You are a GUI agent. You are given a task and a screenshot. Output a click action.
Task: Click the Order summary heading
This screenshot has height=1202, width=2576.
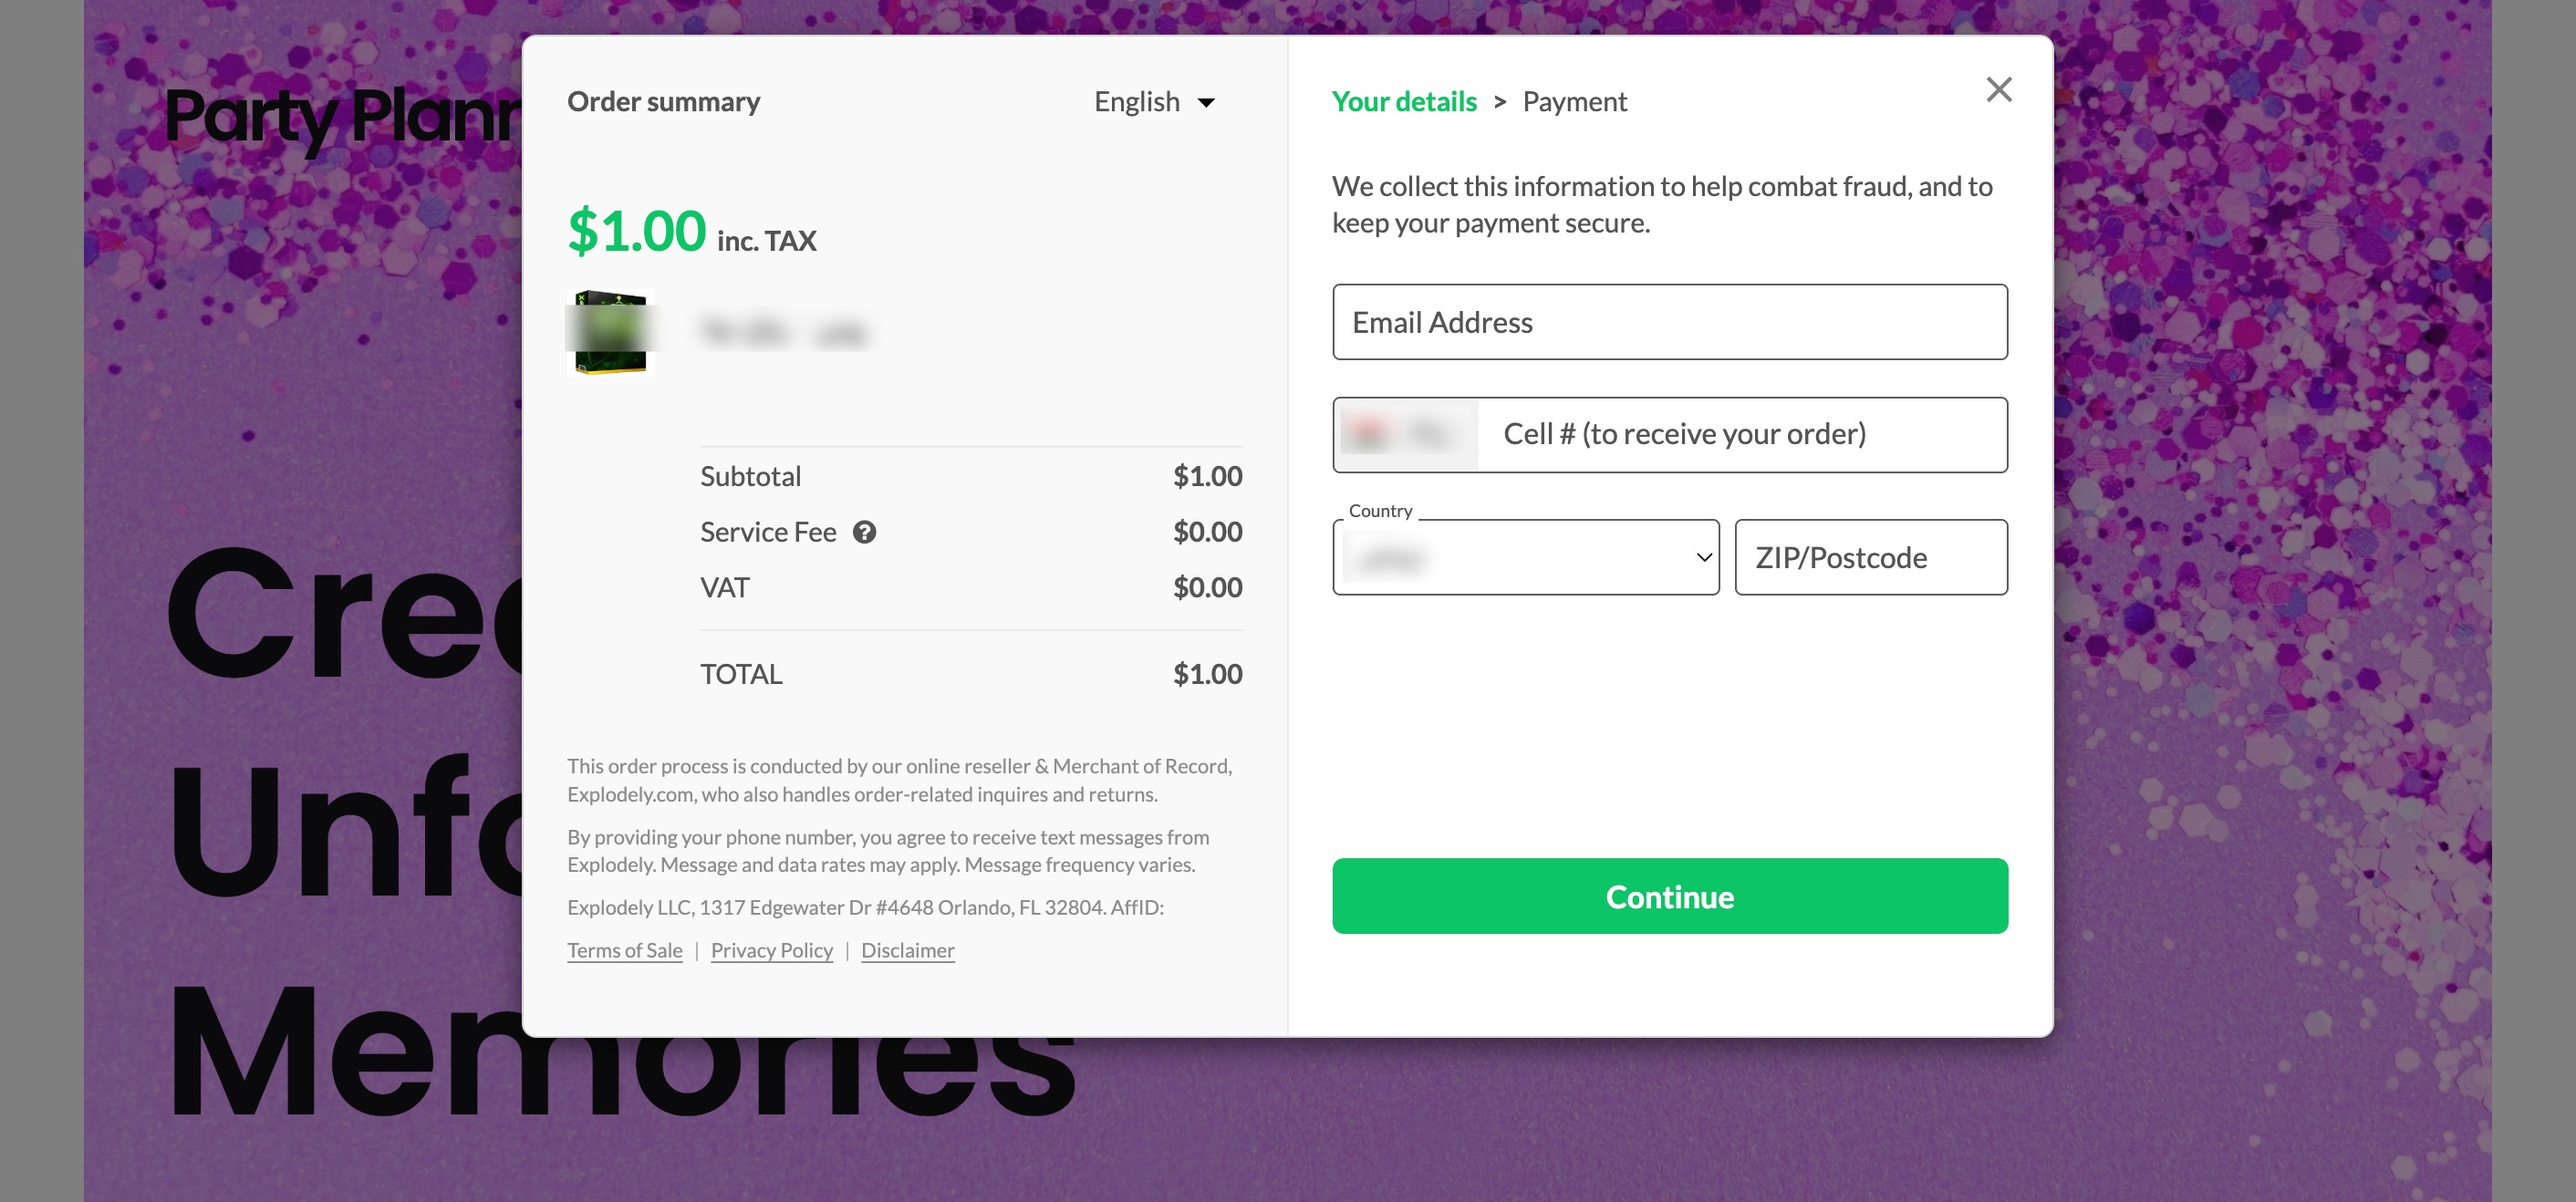tap(663, 102)
